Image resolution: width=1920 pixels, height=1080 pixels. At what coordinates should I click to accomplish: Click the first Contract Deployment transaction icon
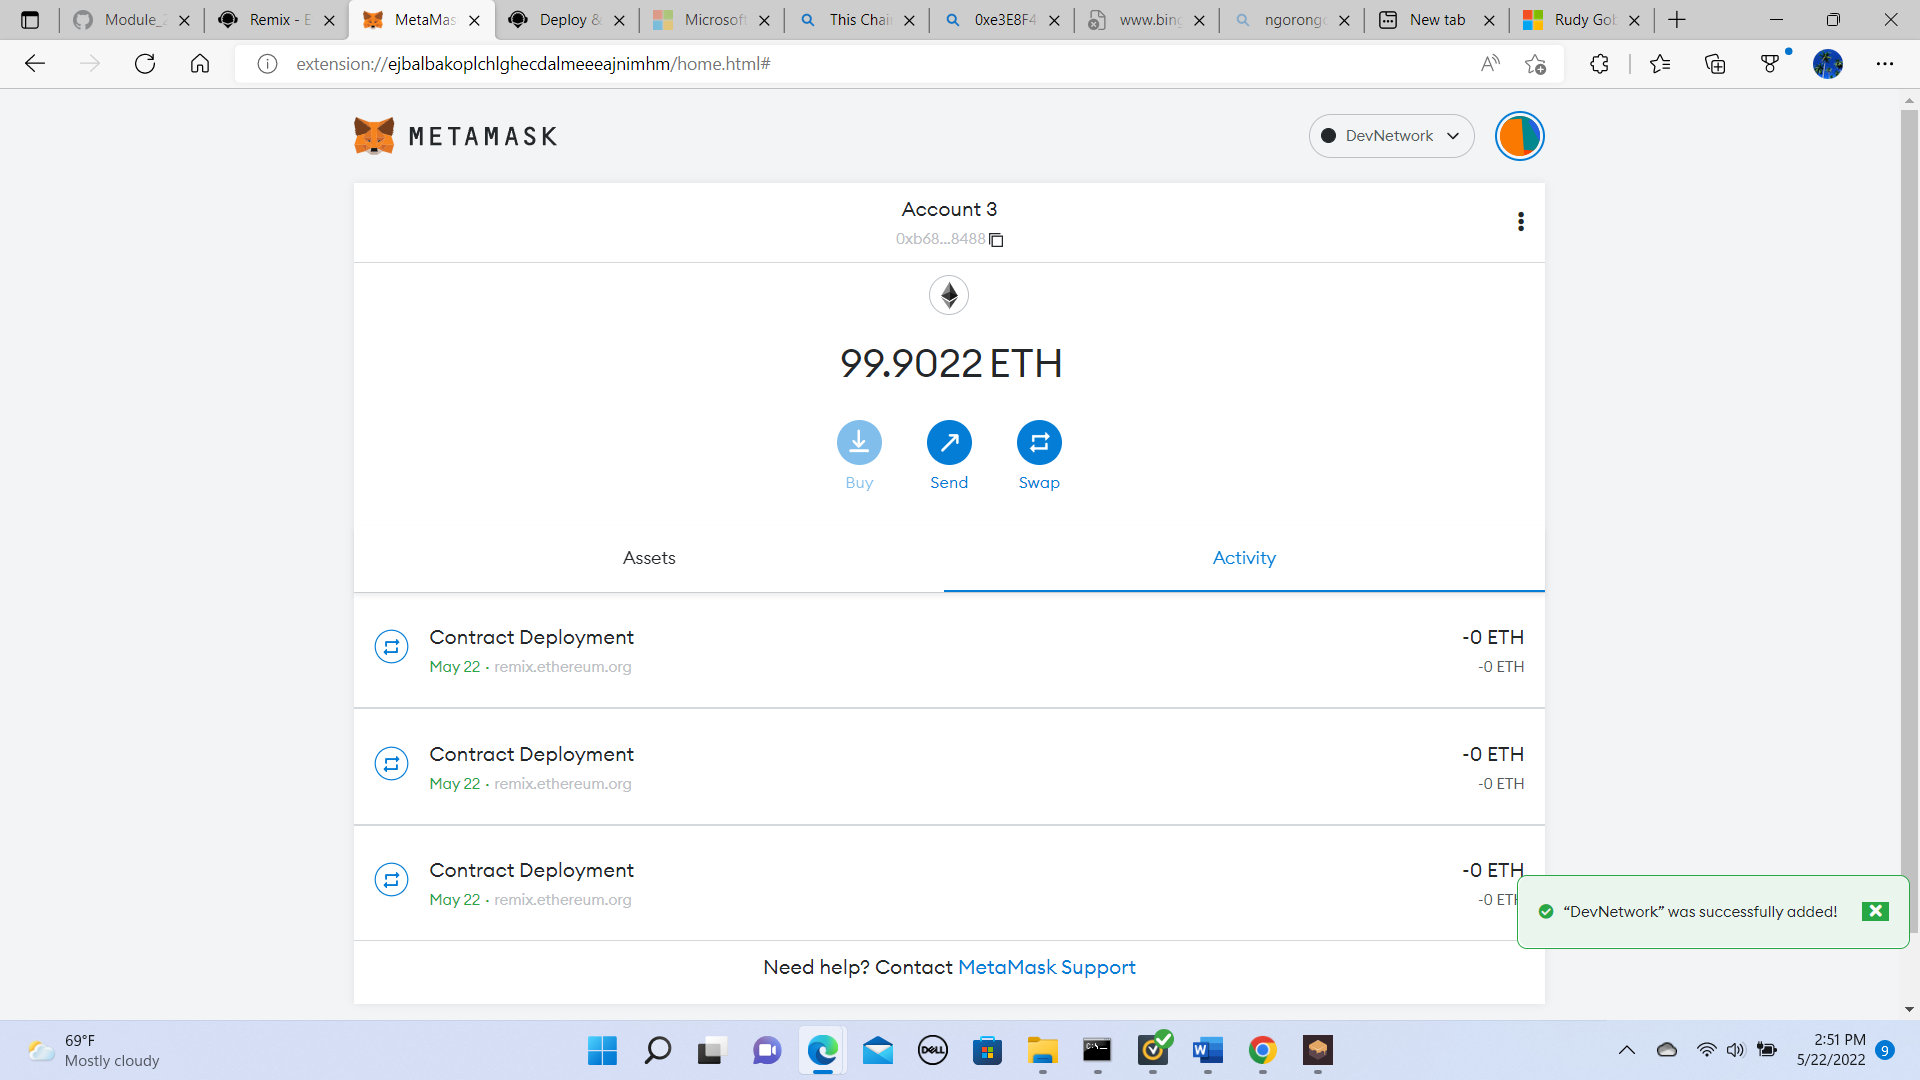pos(391,647)
